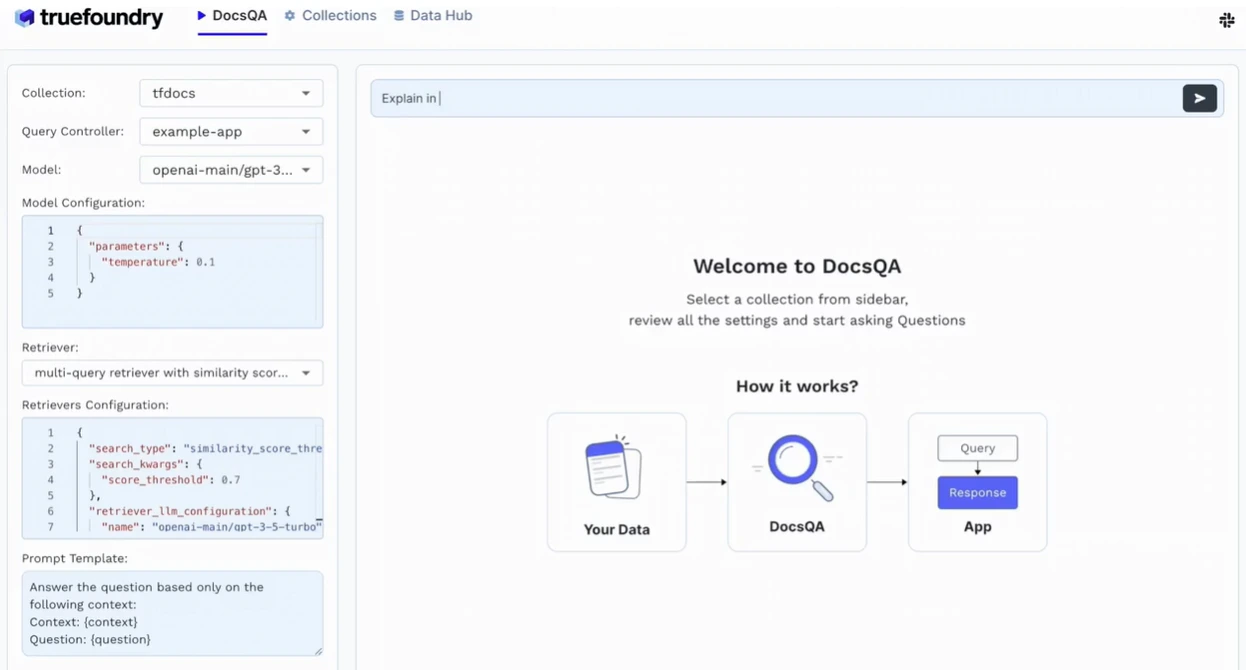Screen dimensions: 1246x670
Task: Click the "Context: {context}" line in prompt
Action: [x=83, y=622]
